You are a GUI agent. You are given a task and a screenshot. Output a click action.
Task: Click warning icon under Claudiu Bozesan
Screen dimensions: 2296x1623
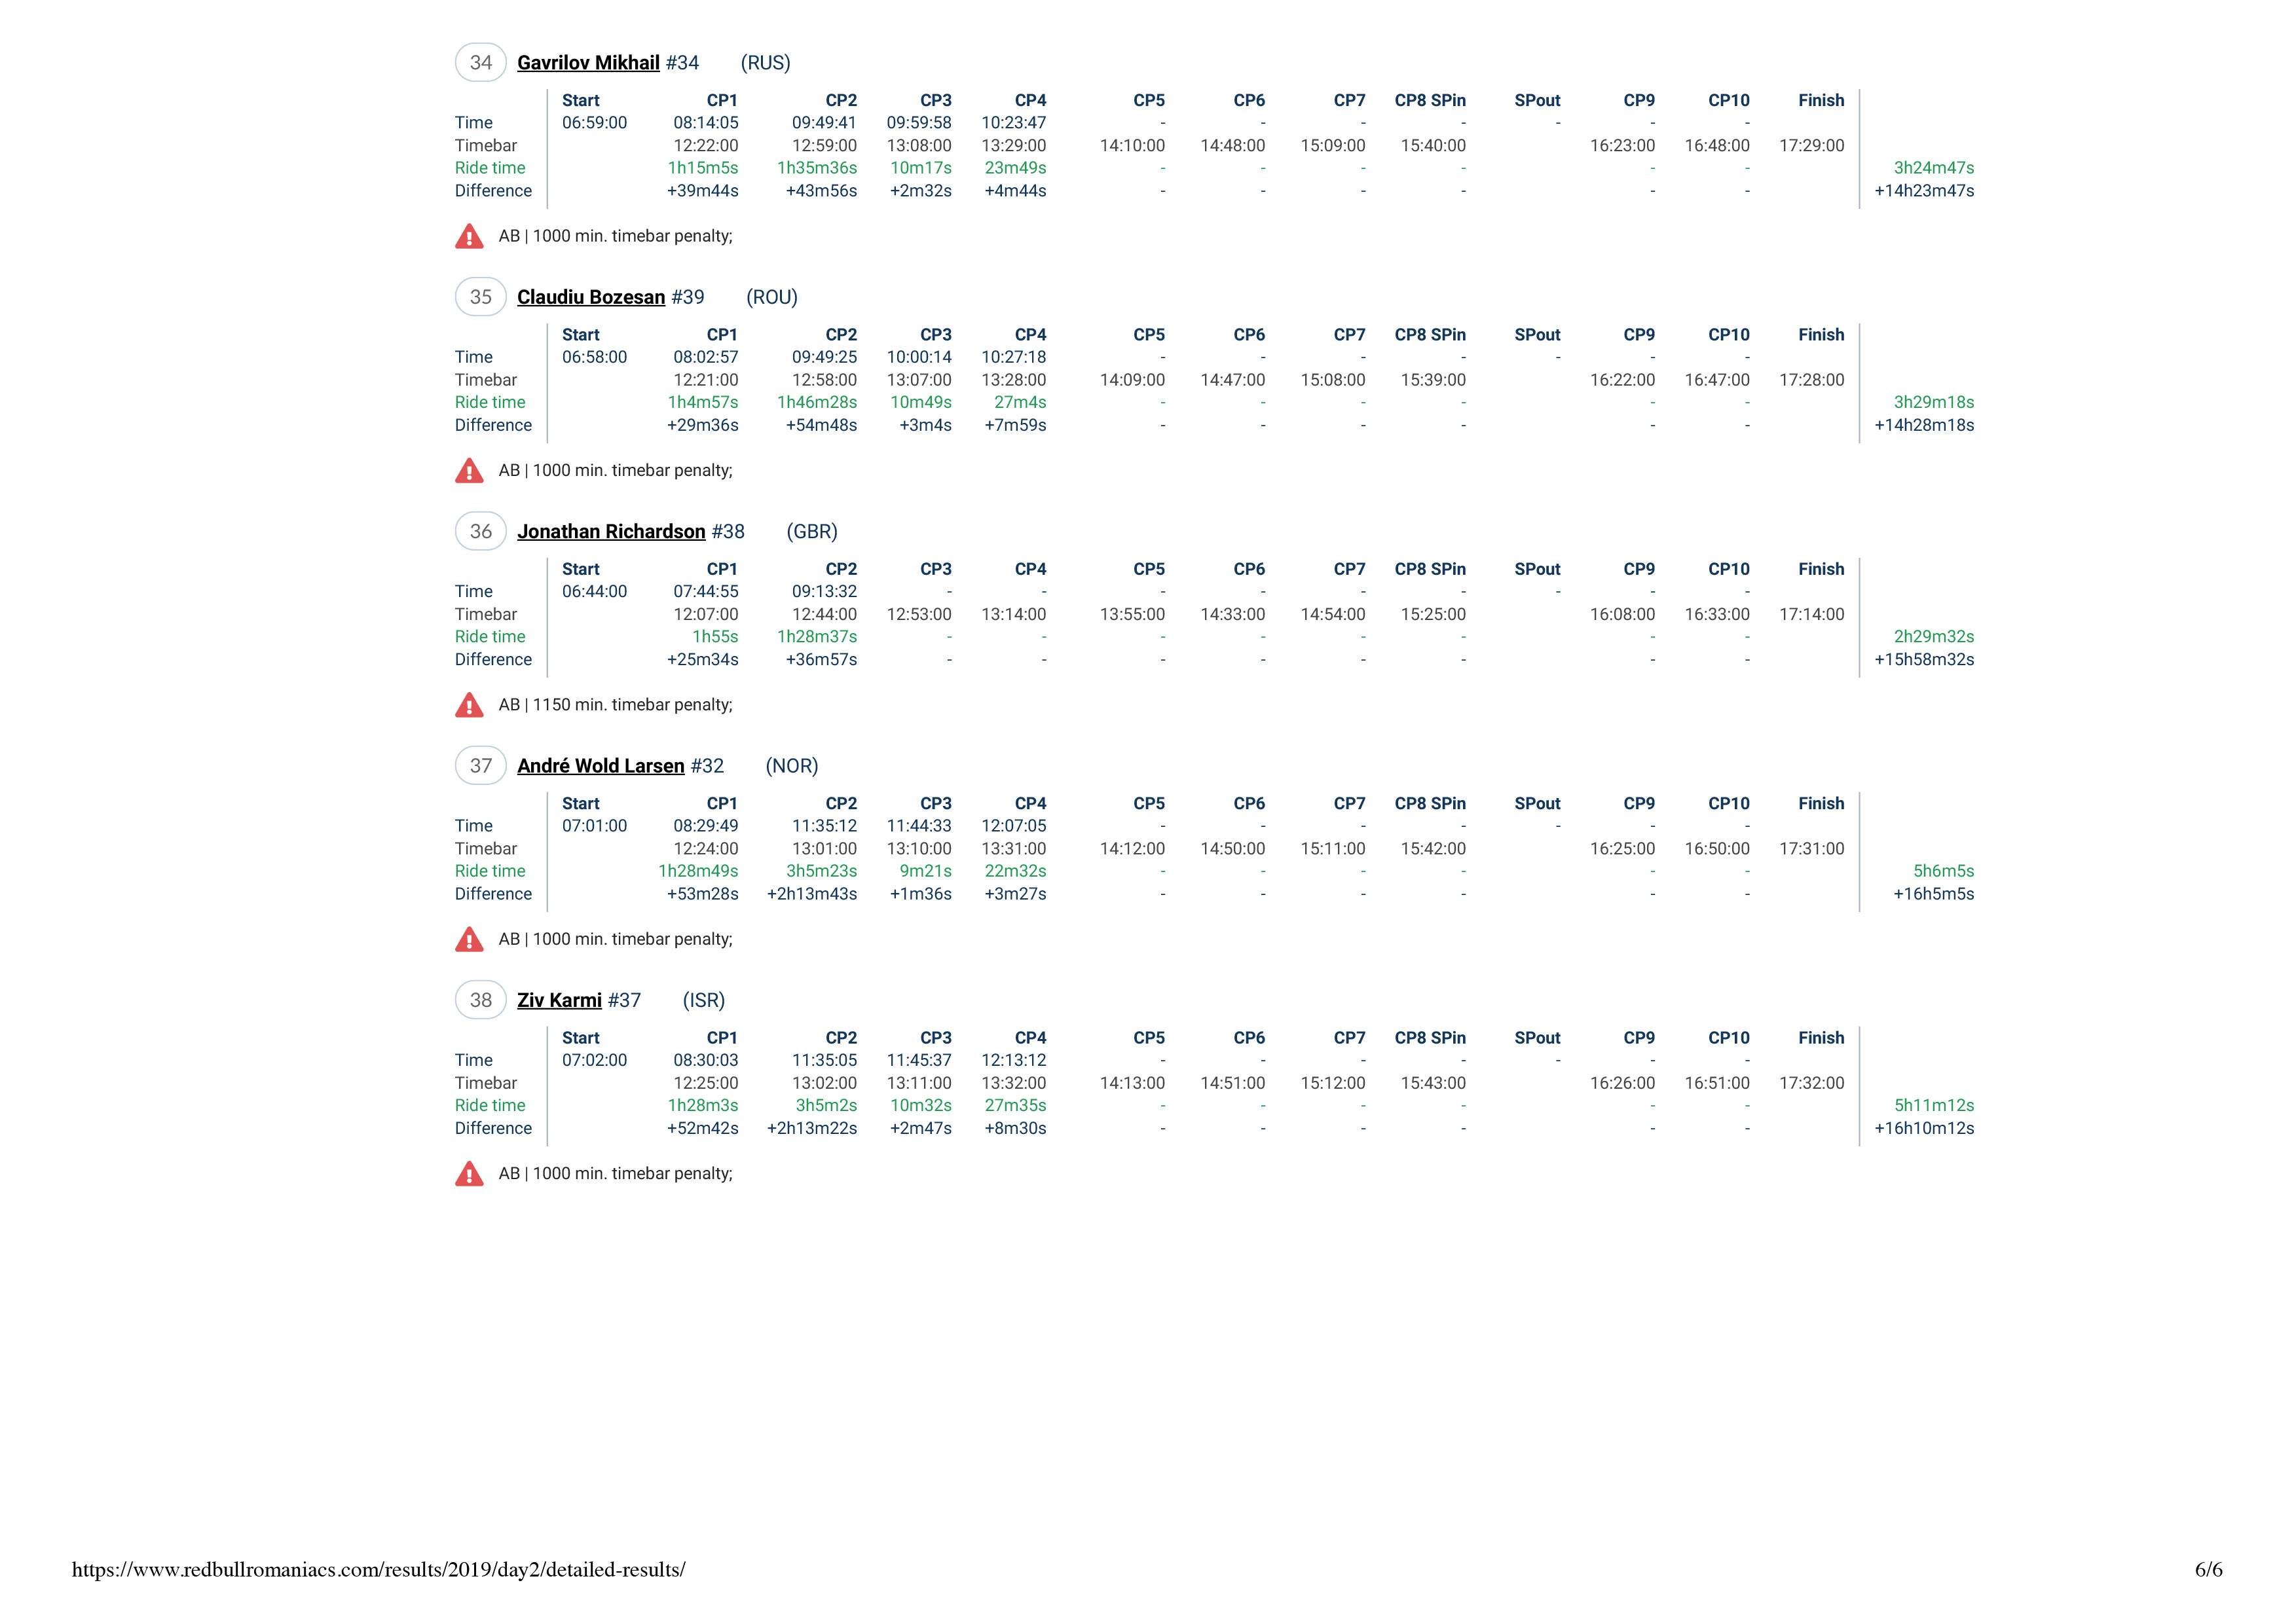pos(468,471)
